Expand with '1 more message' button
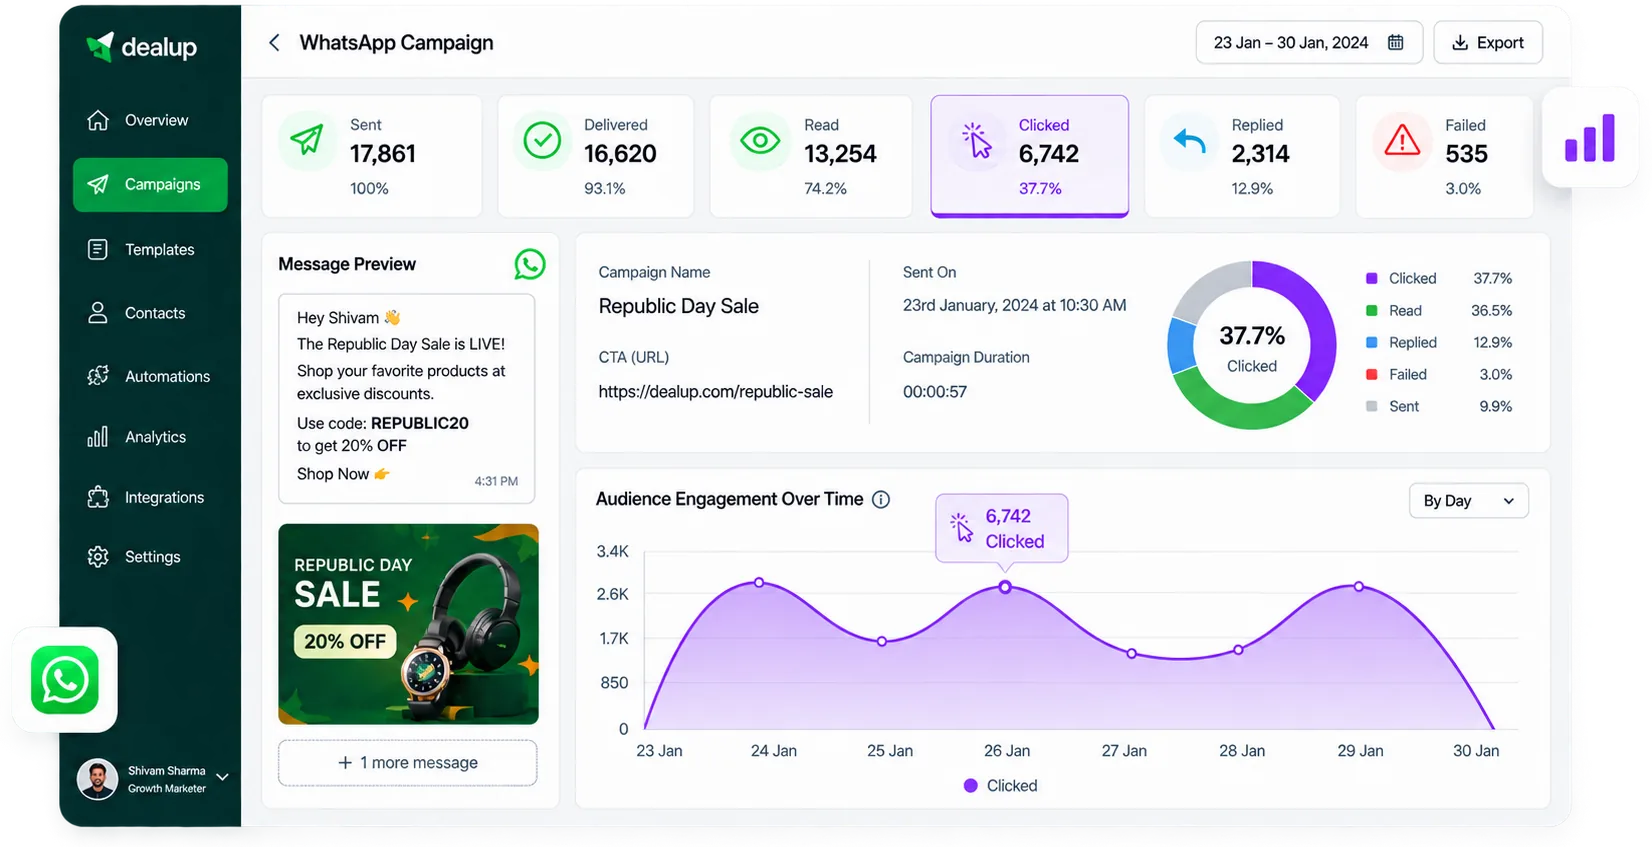The image size is (1652, 847). point(408,763)
